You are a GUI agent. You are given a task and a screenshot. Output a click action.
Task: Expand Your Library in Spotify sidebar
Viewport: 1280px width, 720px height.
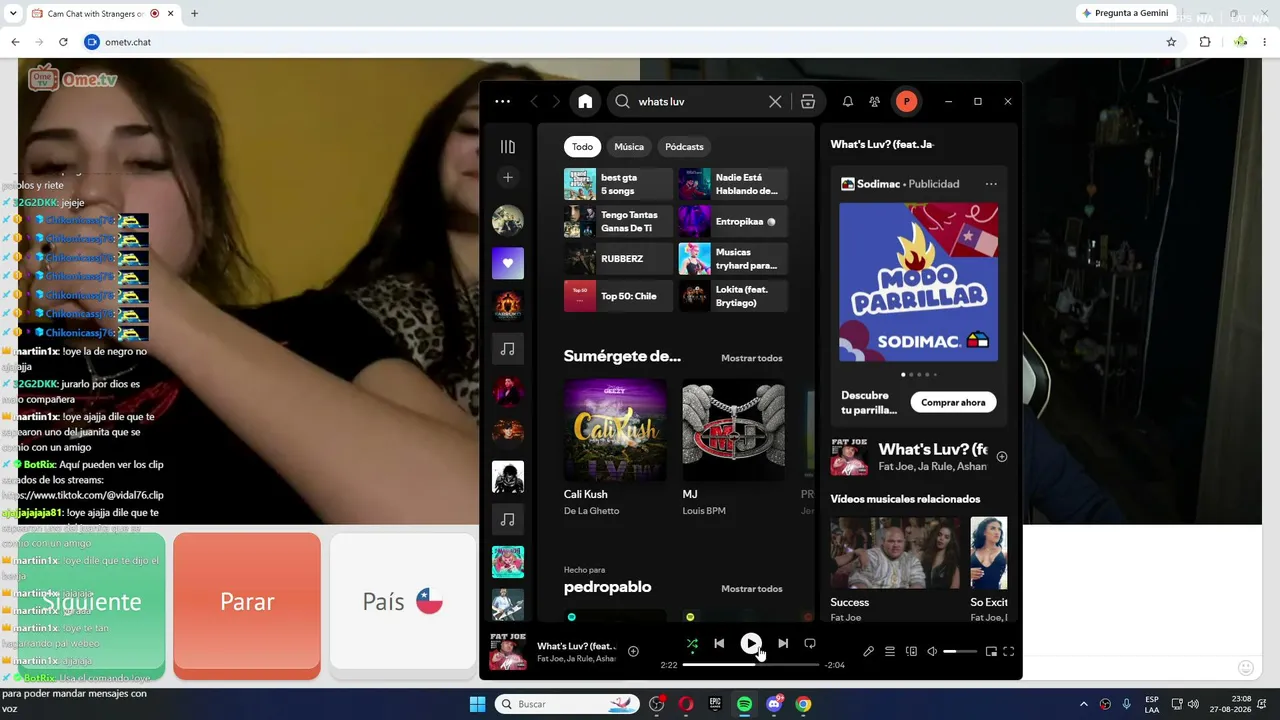tap(508, 147)
